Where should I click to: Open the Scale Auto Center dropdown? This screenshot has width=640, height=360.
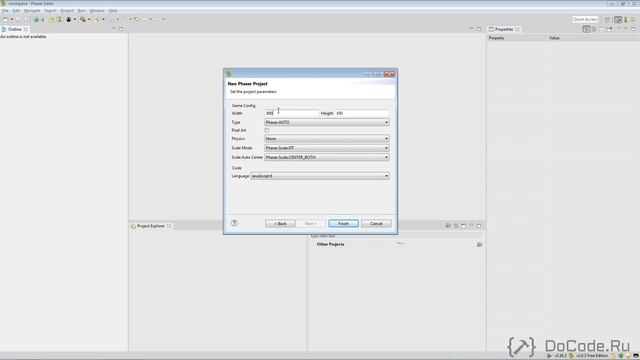coord(327,157)
